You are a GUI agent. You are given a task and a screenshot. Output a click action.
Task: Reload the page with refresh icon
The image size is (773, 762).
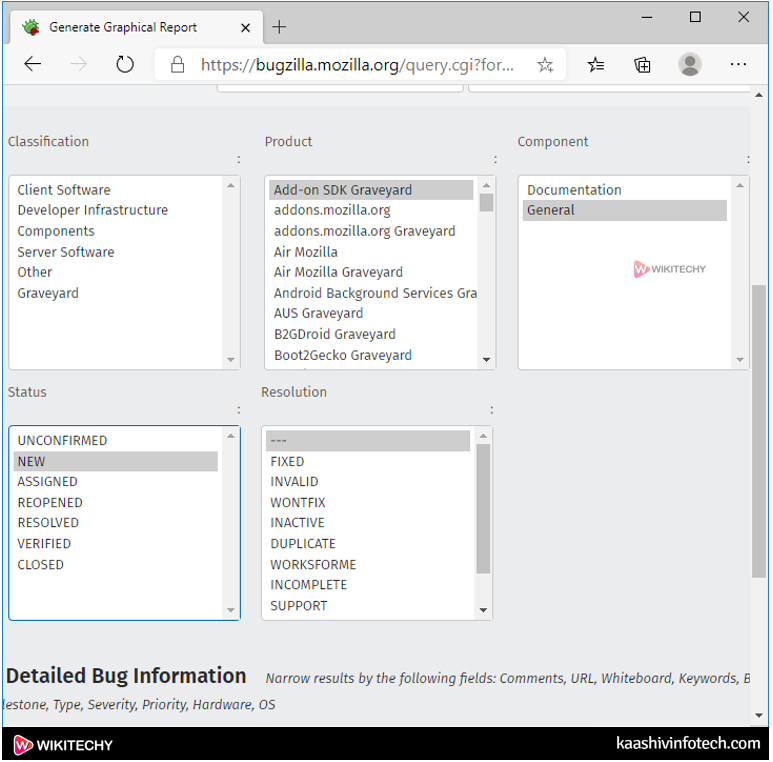(x=125, y=65)
